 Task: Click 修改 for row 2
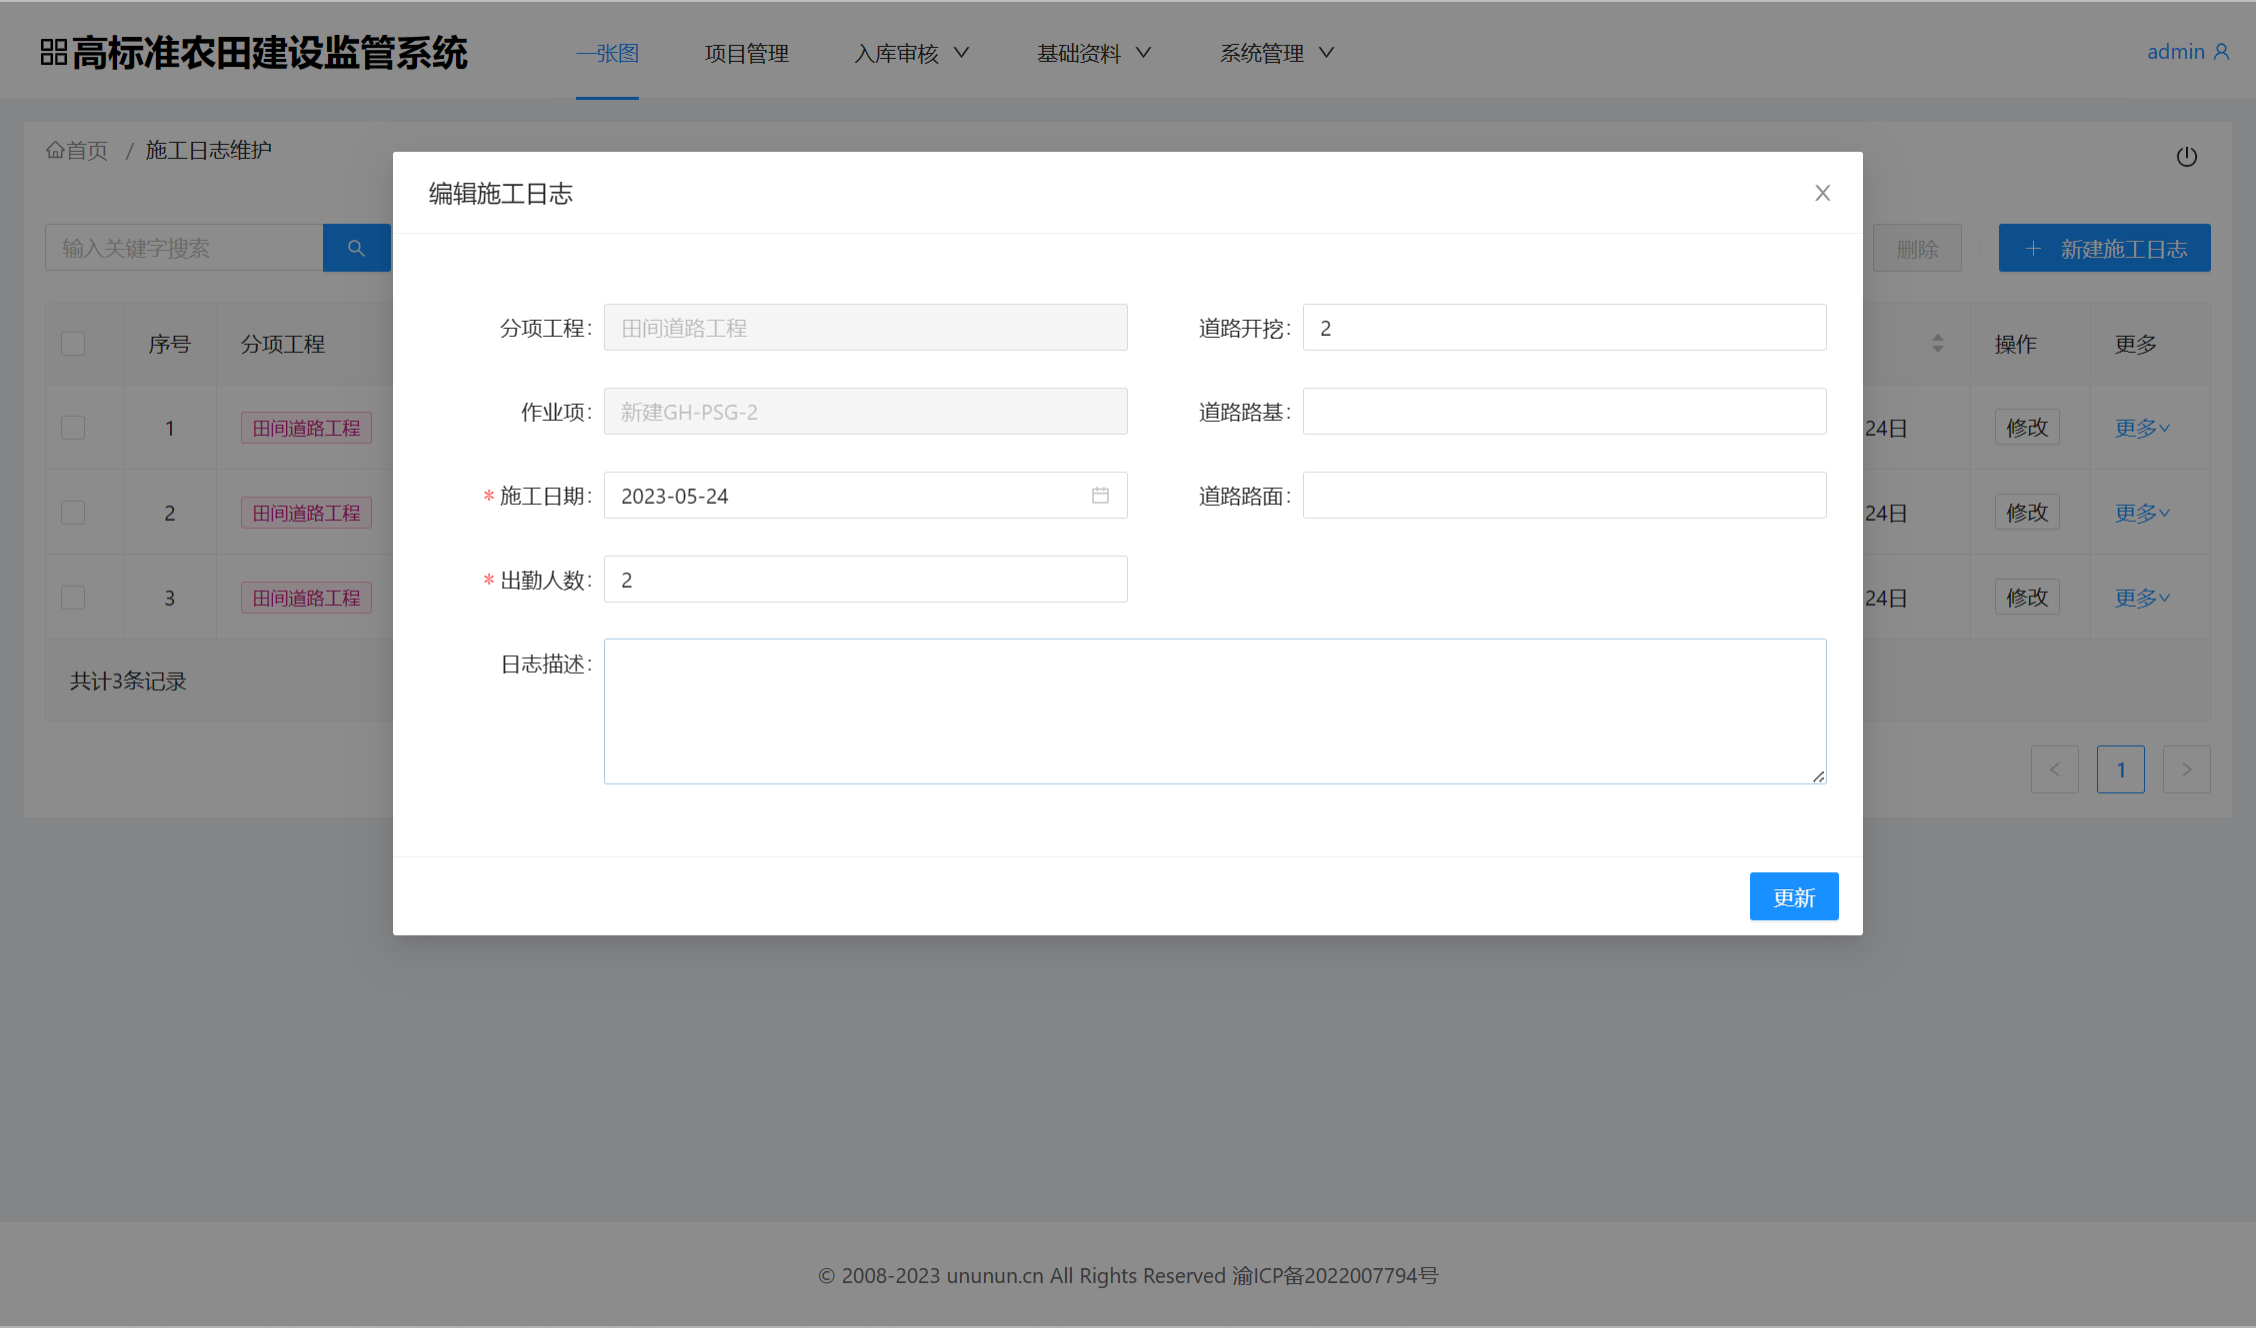2027,513
